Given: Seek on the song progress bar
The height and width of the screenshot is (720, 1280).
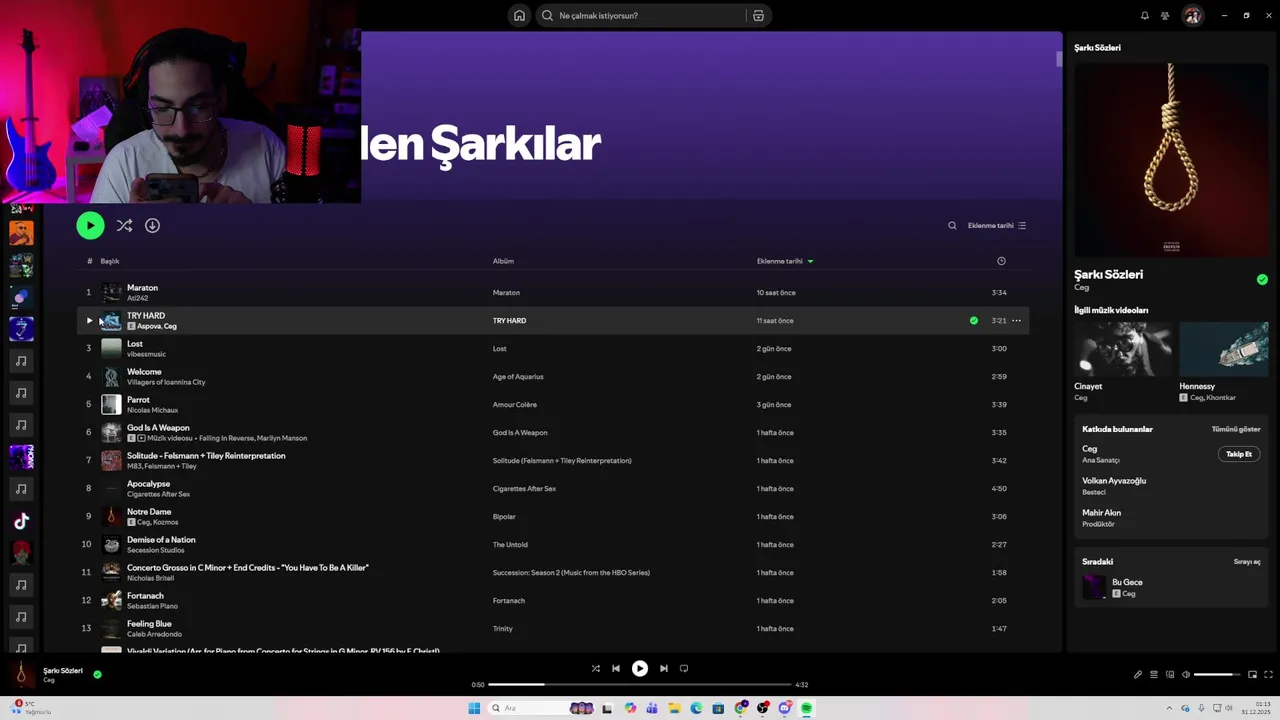Looking at the screenshot, I should click(640, 685).
